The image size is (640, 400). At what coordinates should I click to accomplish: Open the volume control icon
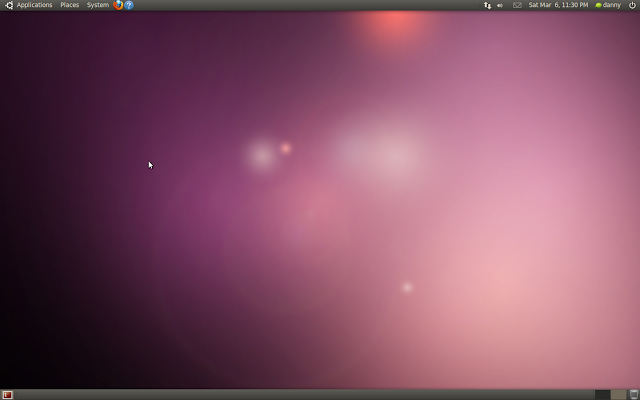500,5
